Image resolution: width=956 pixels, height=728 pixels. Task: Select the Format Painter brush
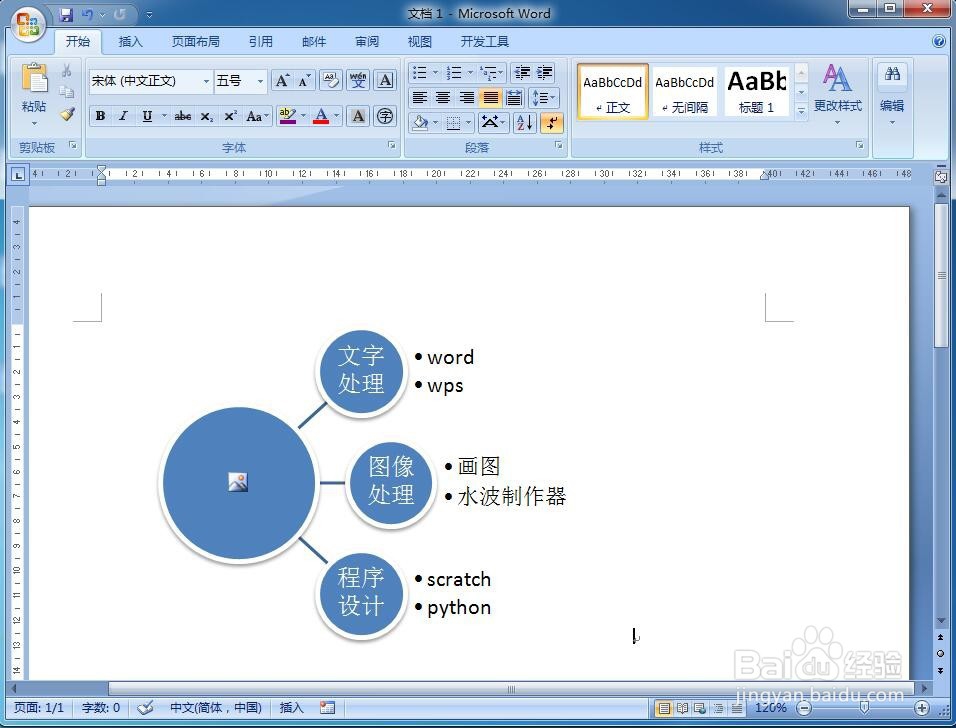[66, 113]
